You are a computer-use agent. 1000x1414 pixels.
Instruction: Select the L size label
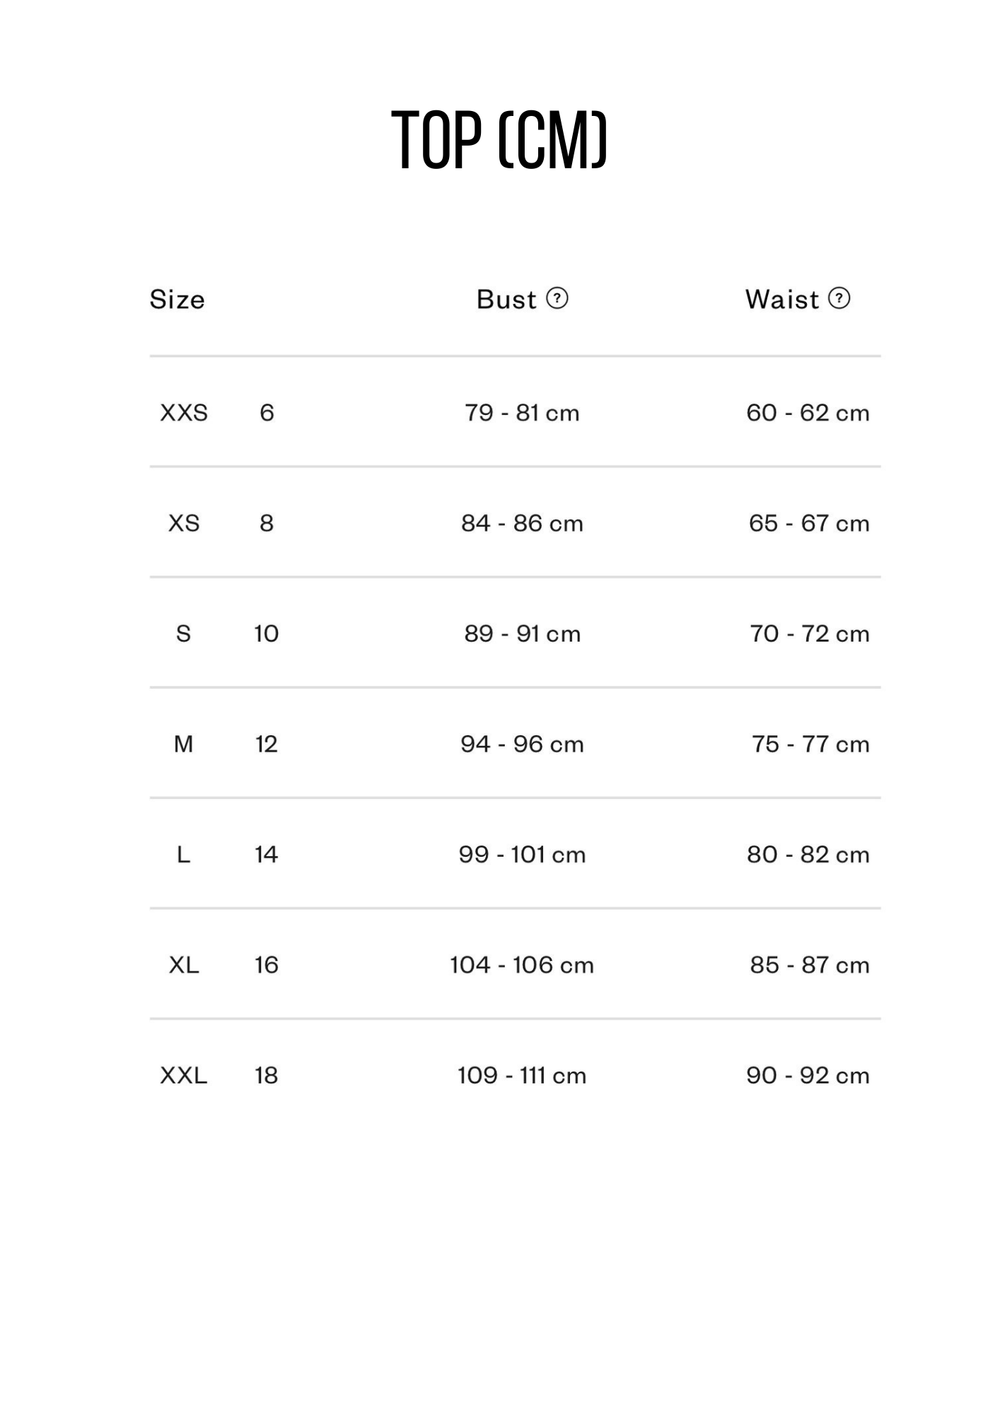[183, 855]
